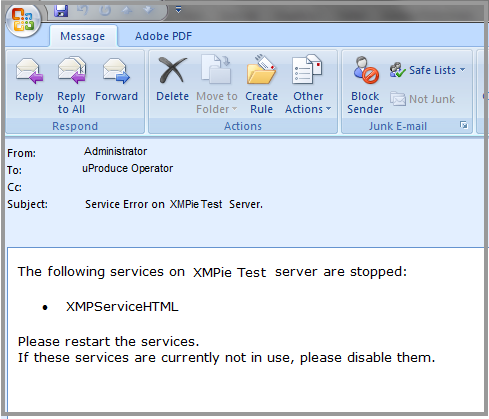Viewport: 489px width, 419px height.
Task: Save message using floppy disk icon
Action: (x=61, y=10)
